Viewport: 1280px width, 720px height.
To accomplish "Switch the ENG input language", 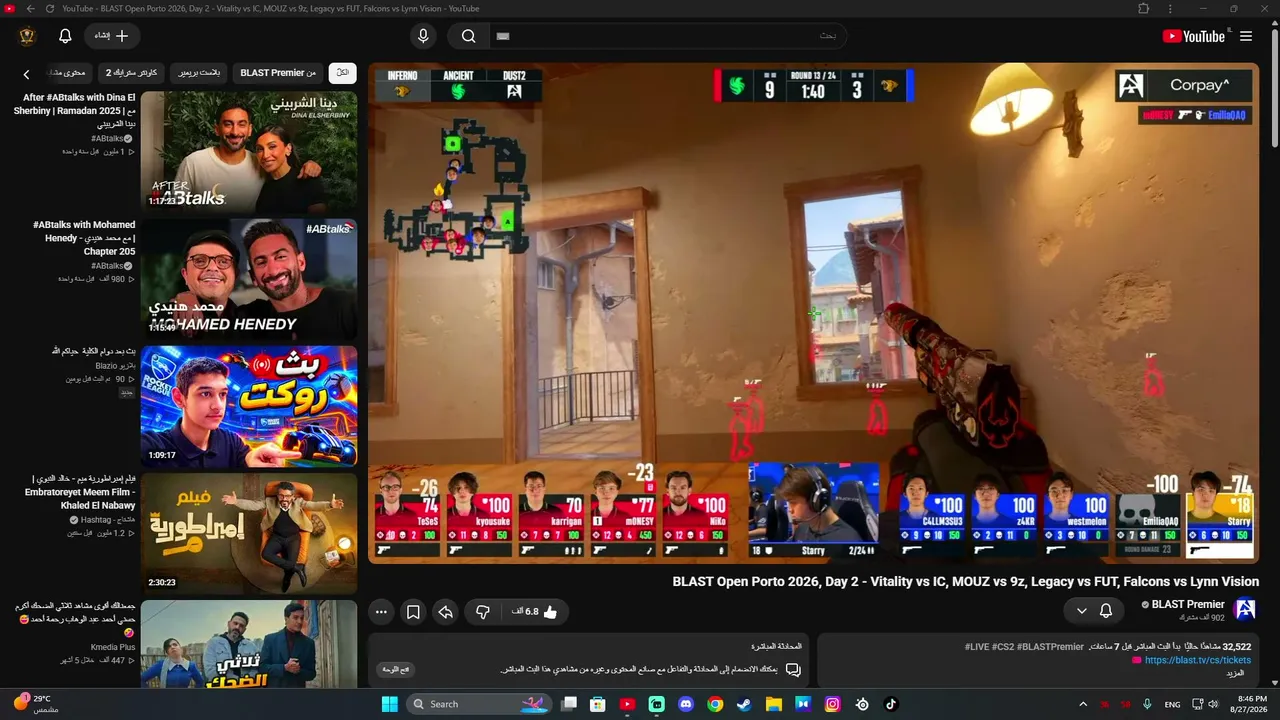I will coord(1172,704).
